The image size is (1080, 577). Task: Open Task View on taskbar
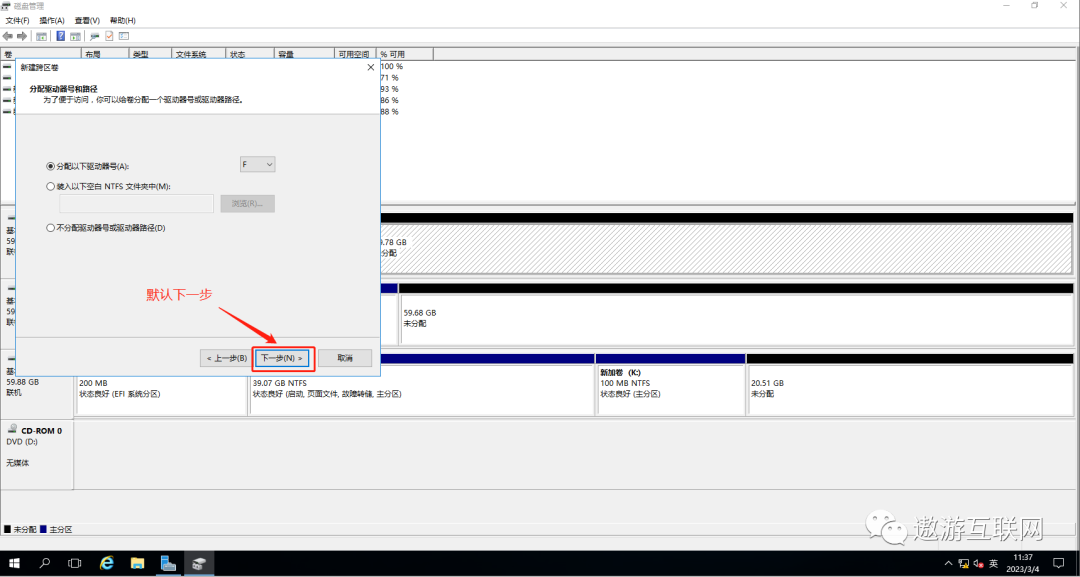pyautogui.click(x=75, y=563)
